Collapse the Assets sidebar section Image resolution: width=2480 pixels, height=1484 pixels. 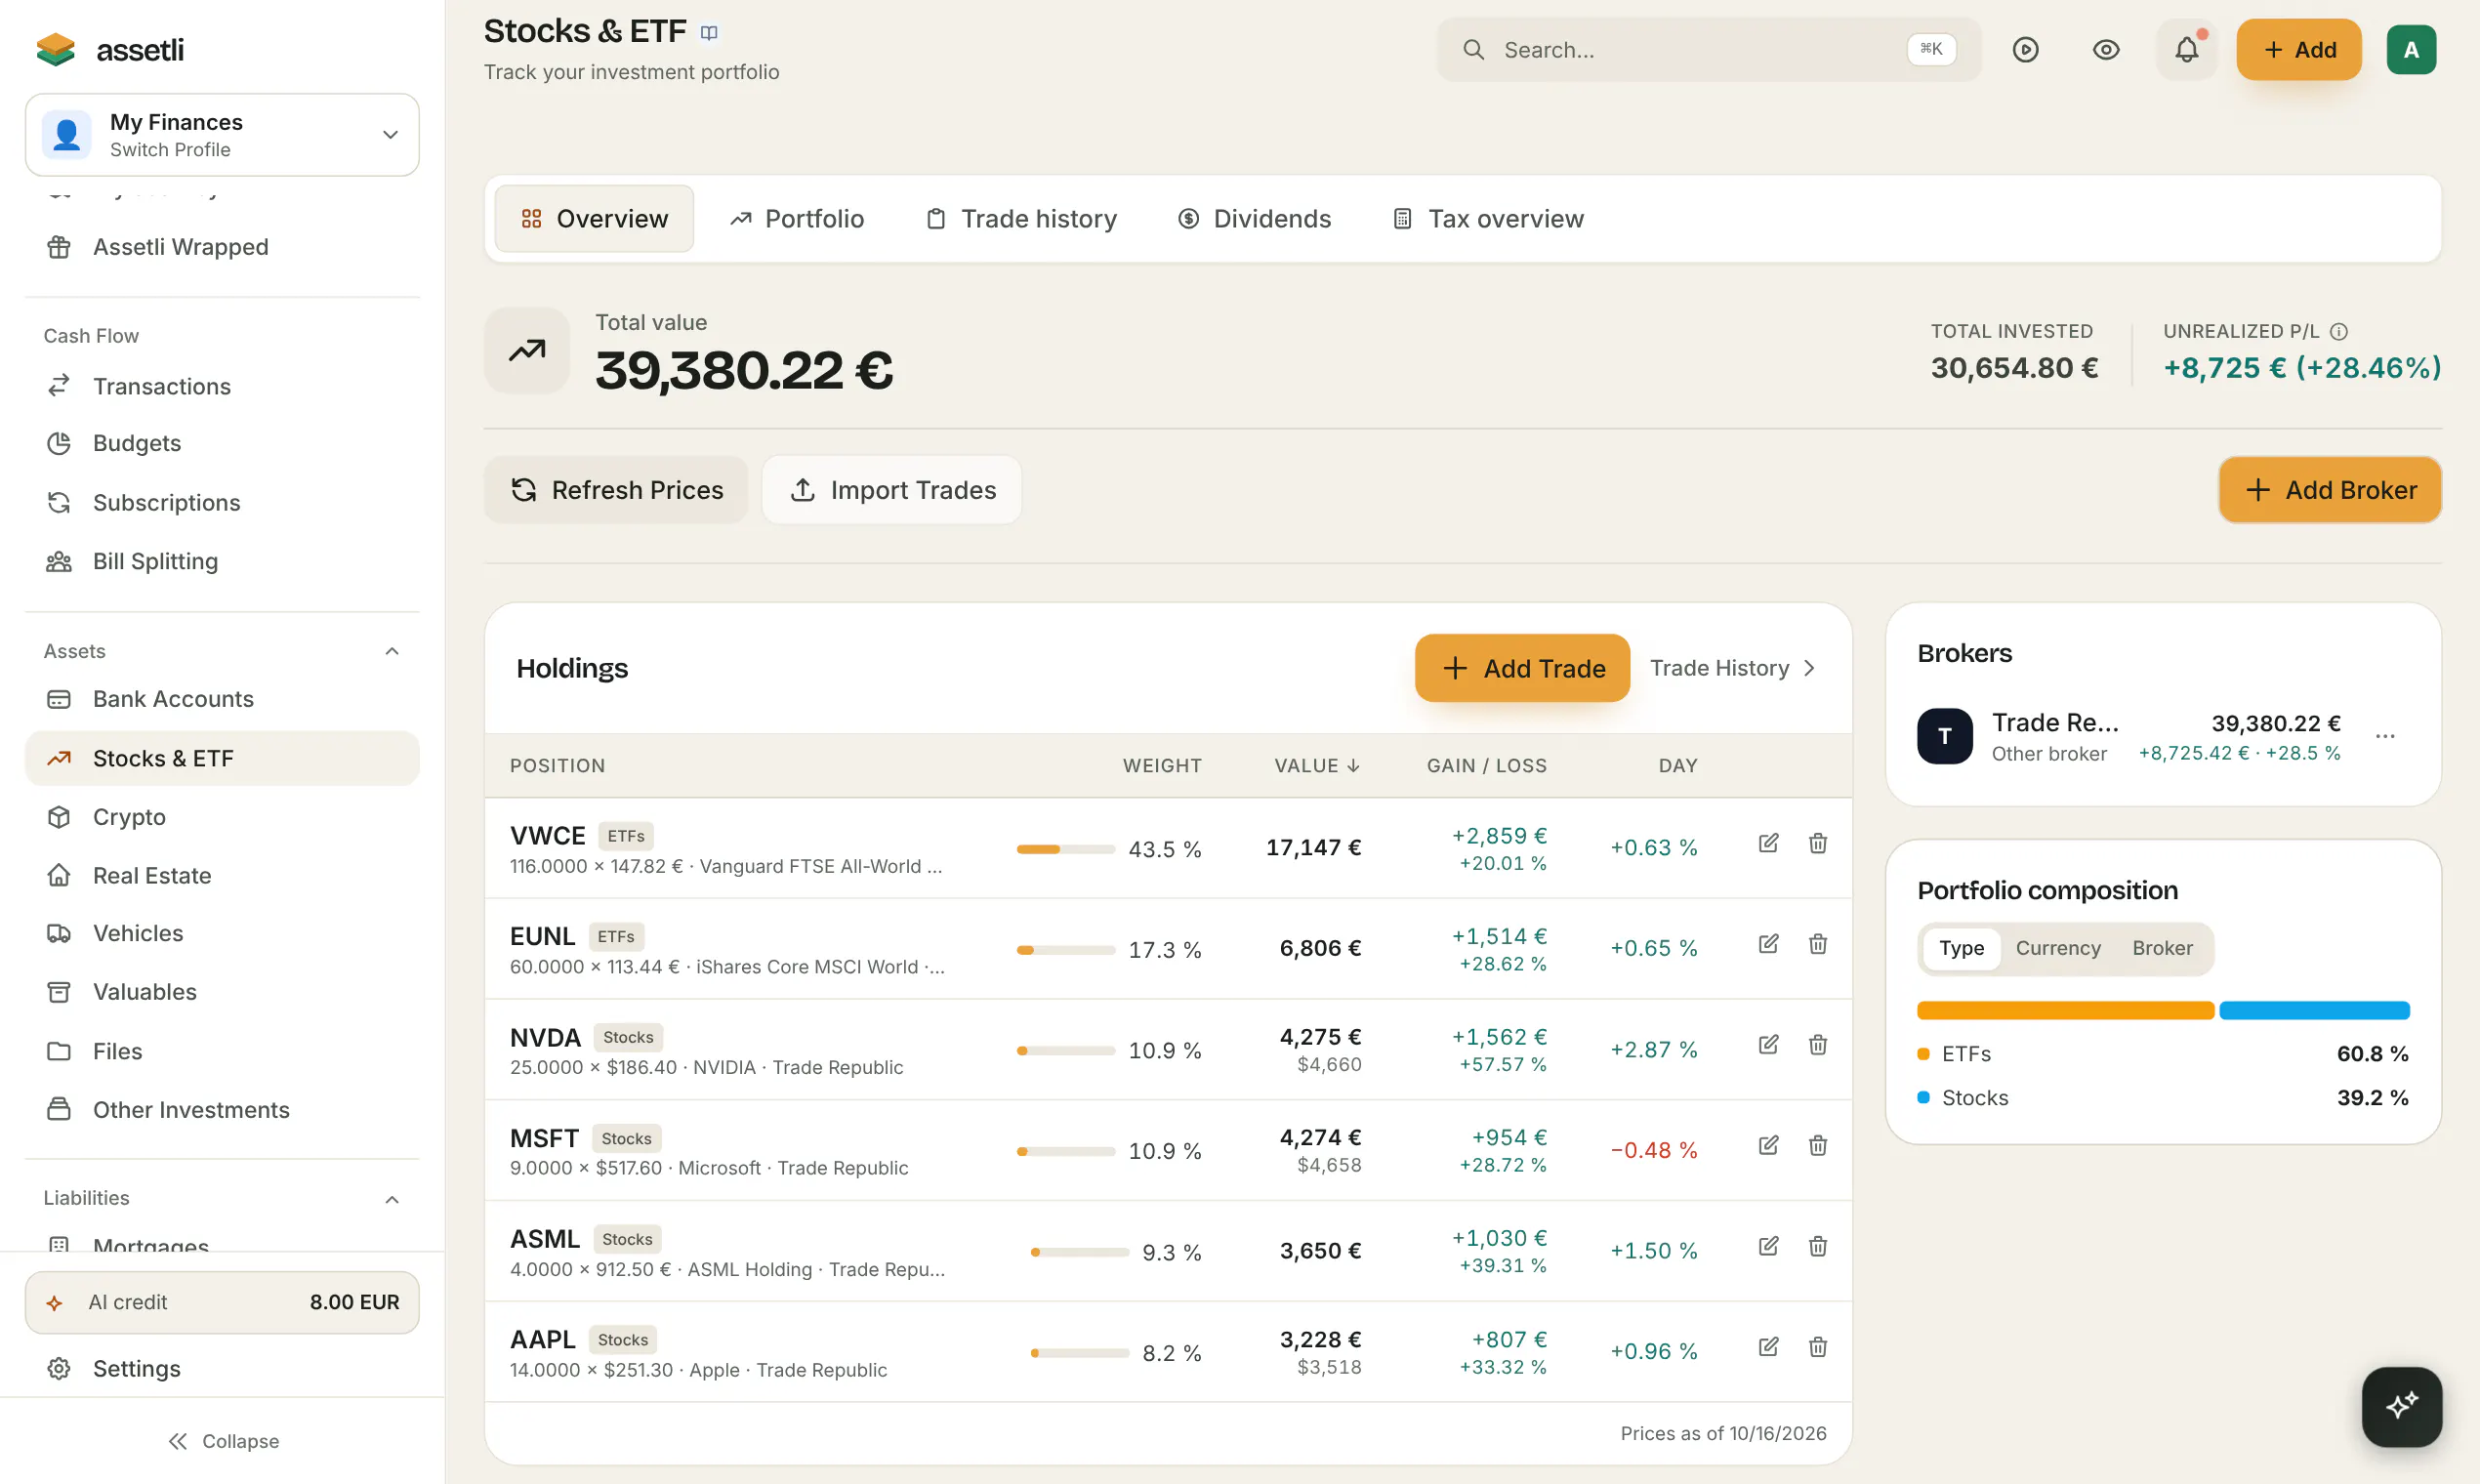pos(392,651)
